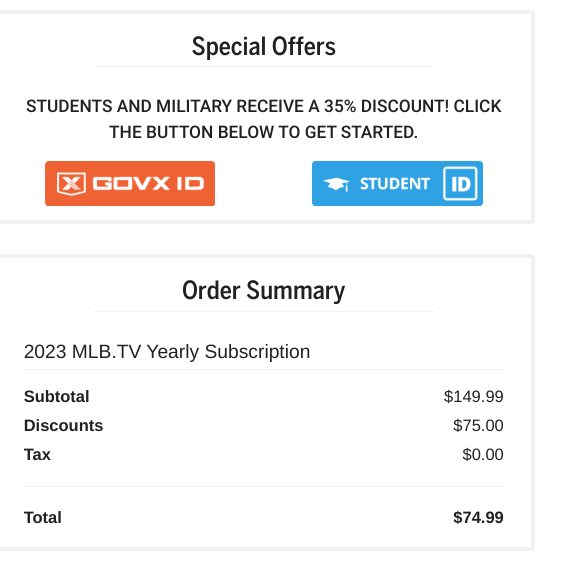Click the $75.00 discount amount

[478, 425]
